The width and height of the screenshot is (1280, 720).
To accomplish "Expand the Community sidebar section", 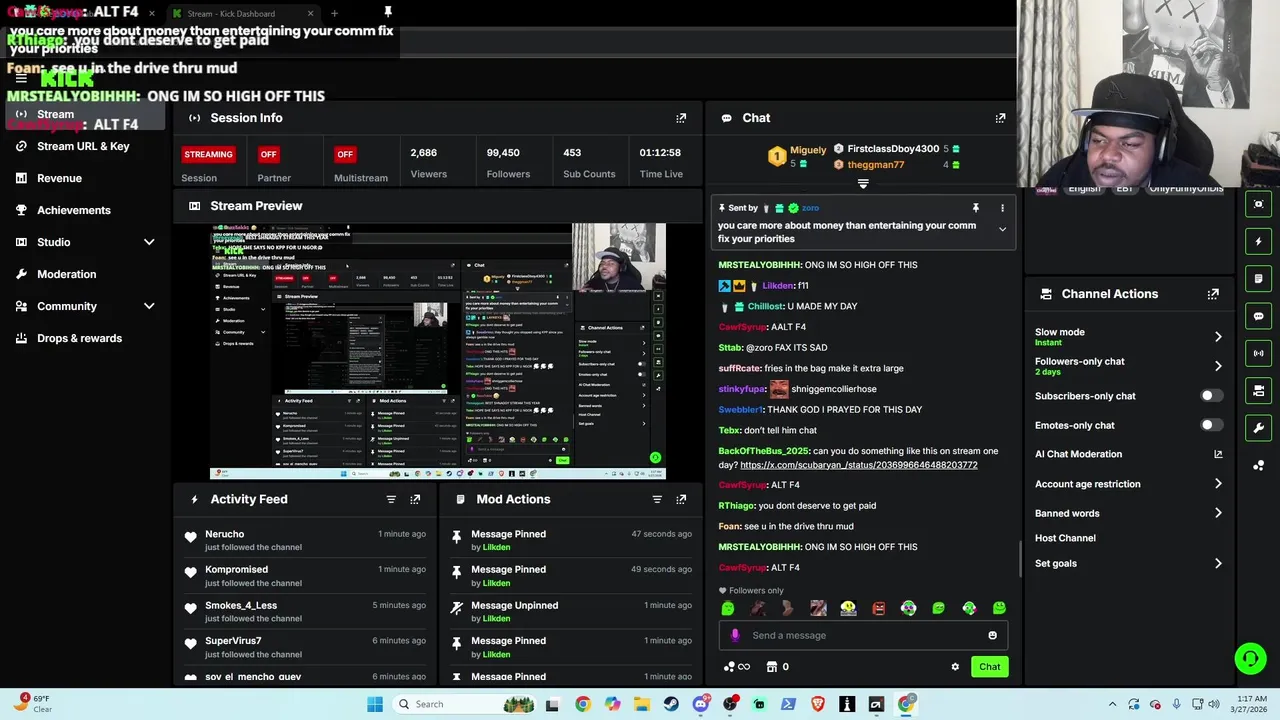I will point(149,306).
